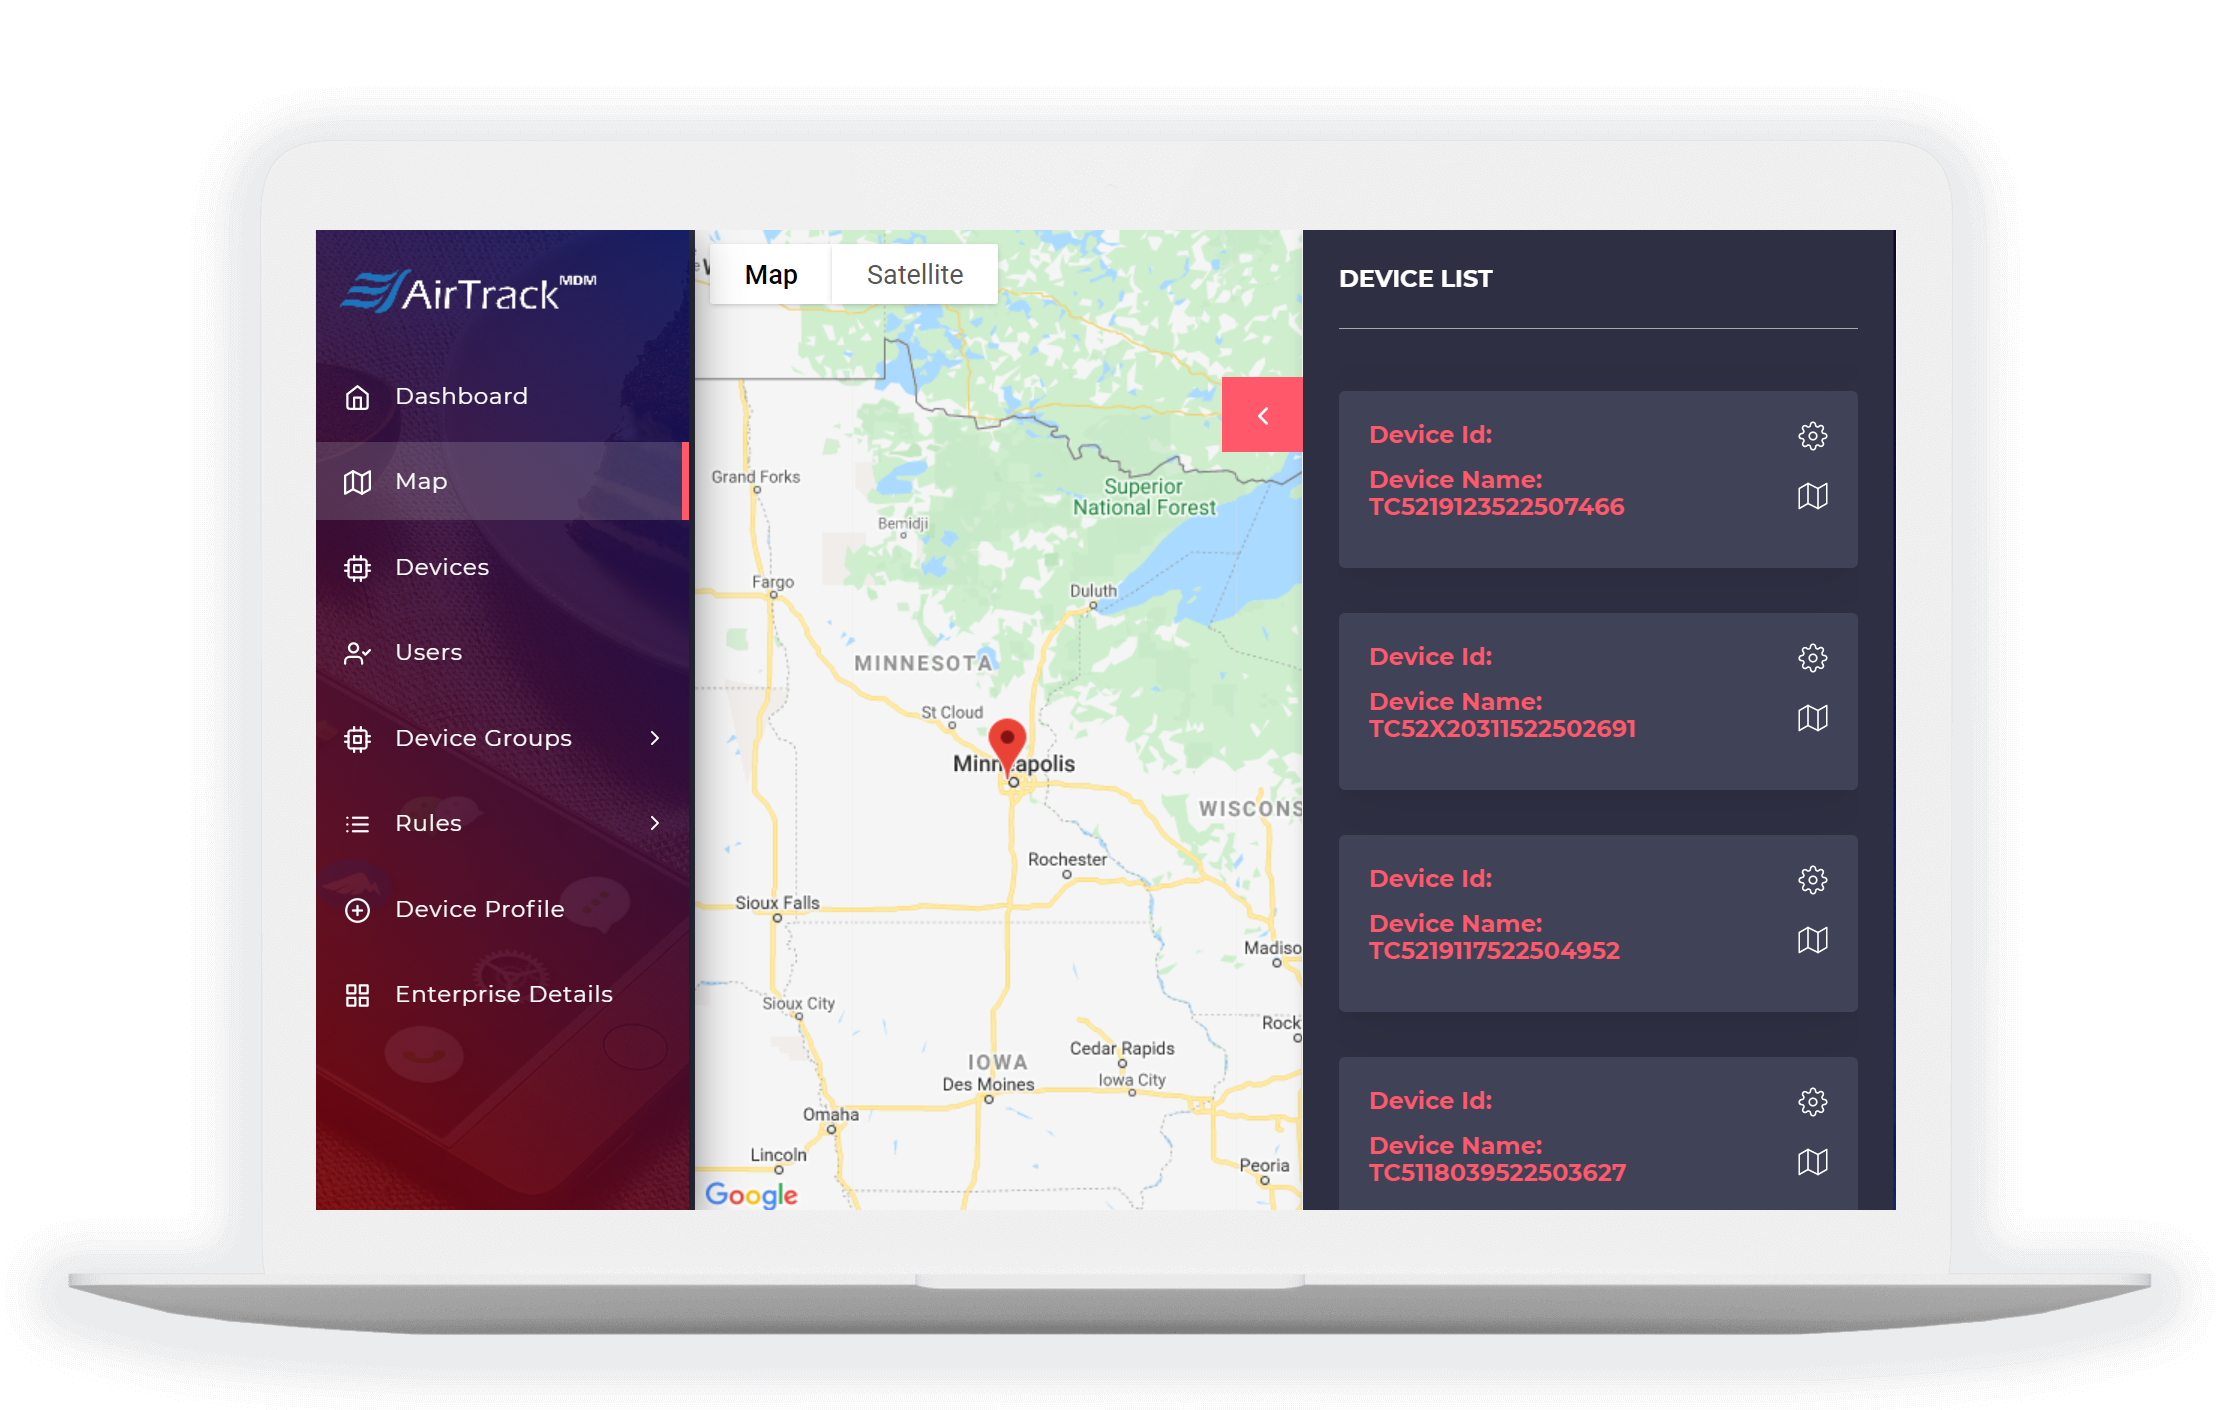
Task: Click Grand Forks label on the map
Action: pos(755,477)
